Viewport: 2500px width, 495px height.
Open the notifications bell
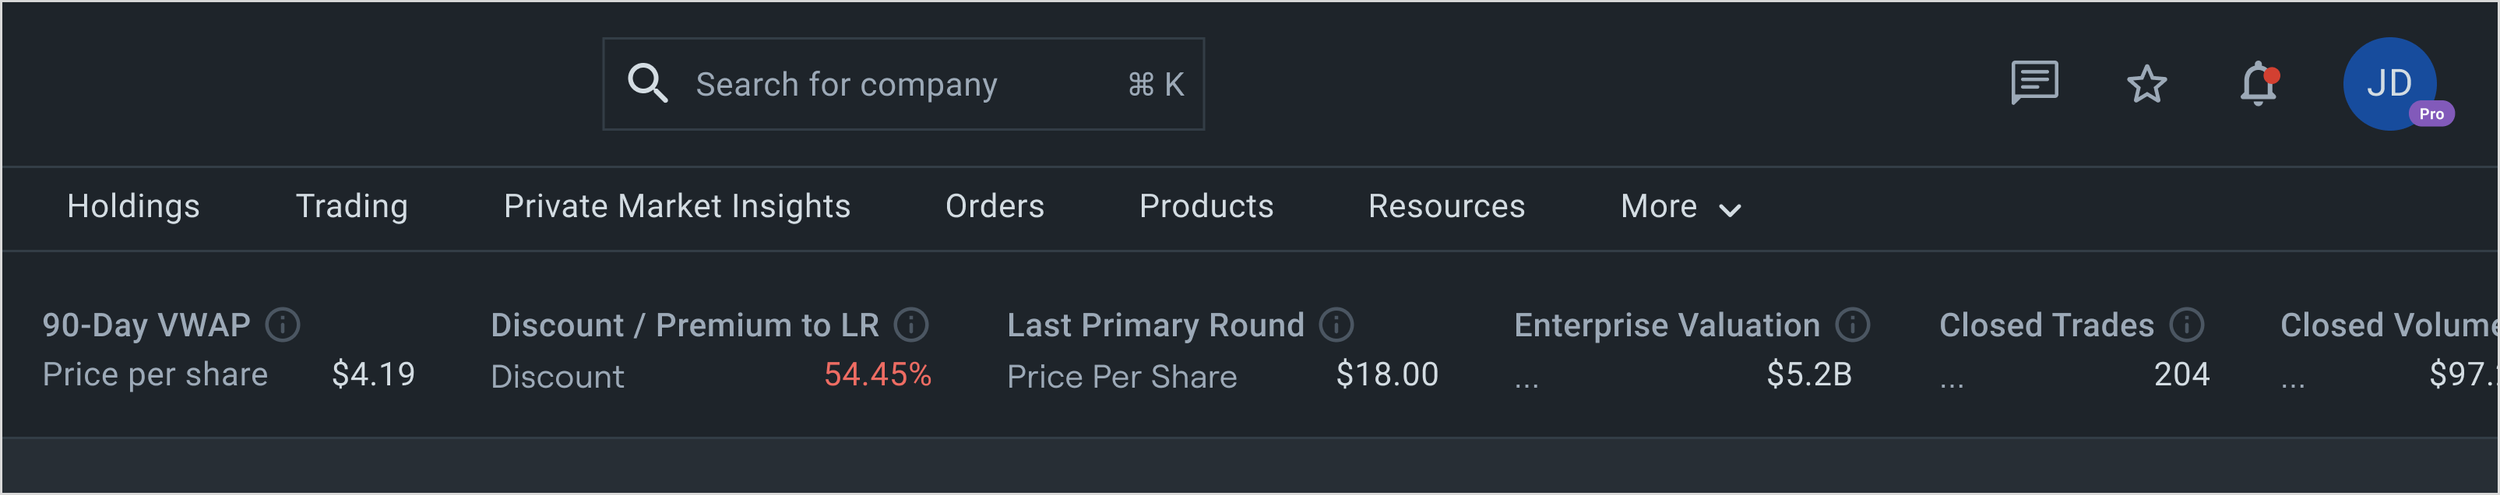coord(2258,84)
